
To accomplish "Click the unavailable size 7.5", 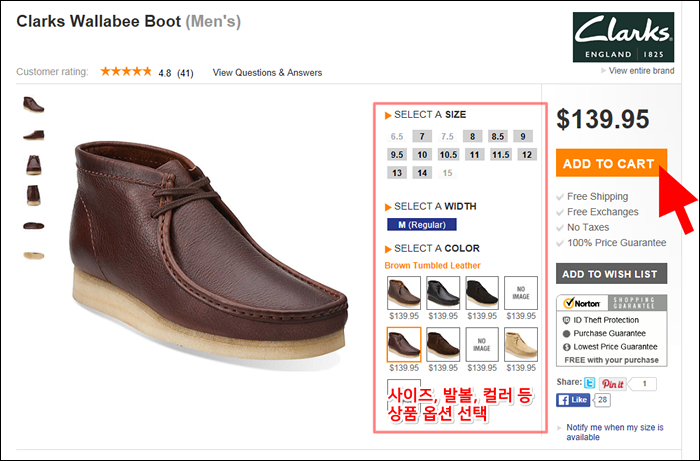I will coord(447,136).
